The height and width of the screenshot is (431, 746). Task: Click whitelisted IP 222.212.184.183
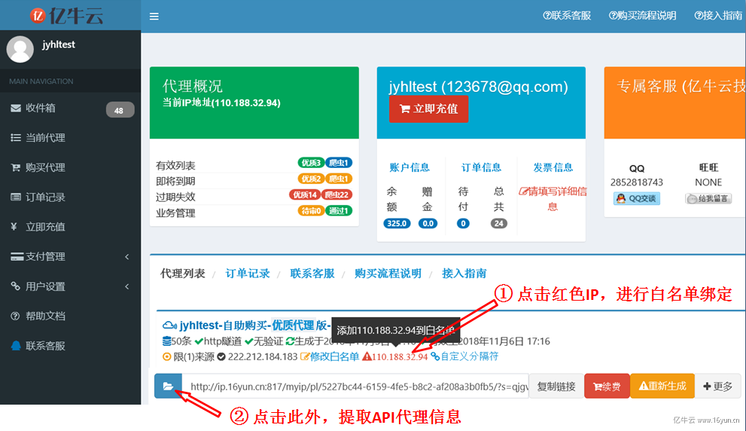tap(262, 356)
